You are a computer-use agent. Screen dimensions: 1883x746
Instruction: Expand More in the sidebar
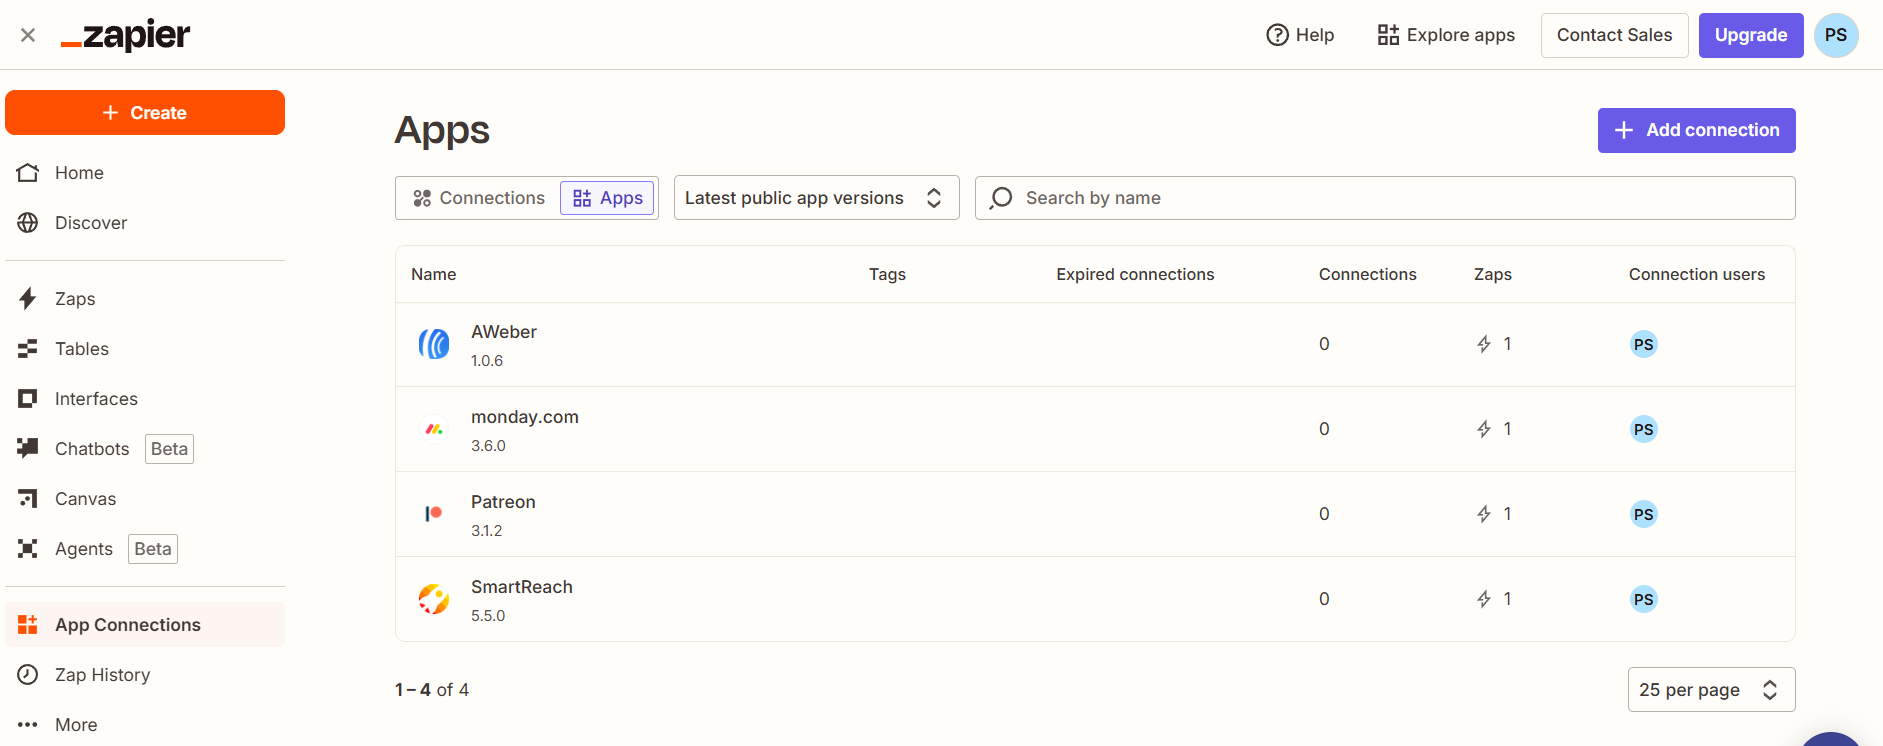145,725
